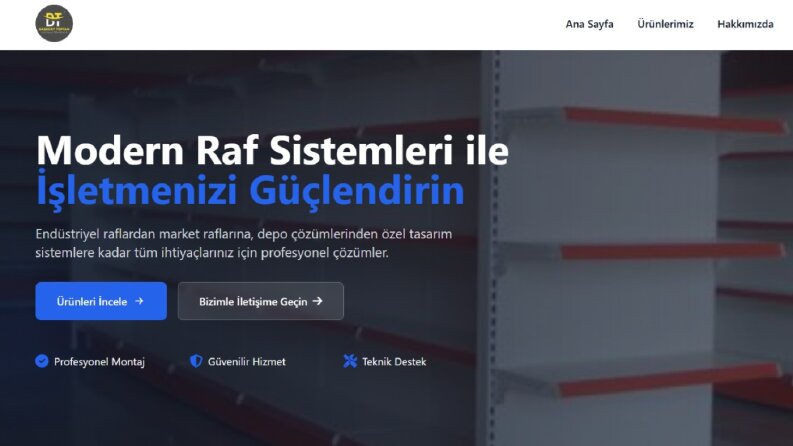Click the Profesyonel Montaj label

pyautogui.click(x=99, y=362)
